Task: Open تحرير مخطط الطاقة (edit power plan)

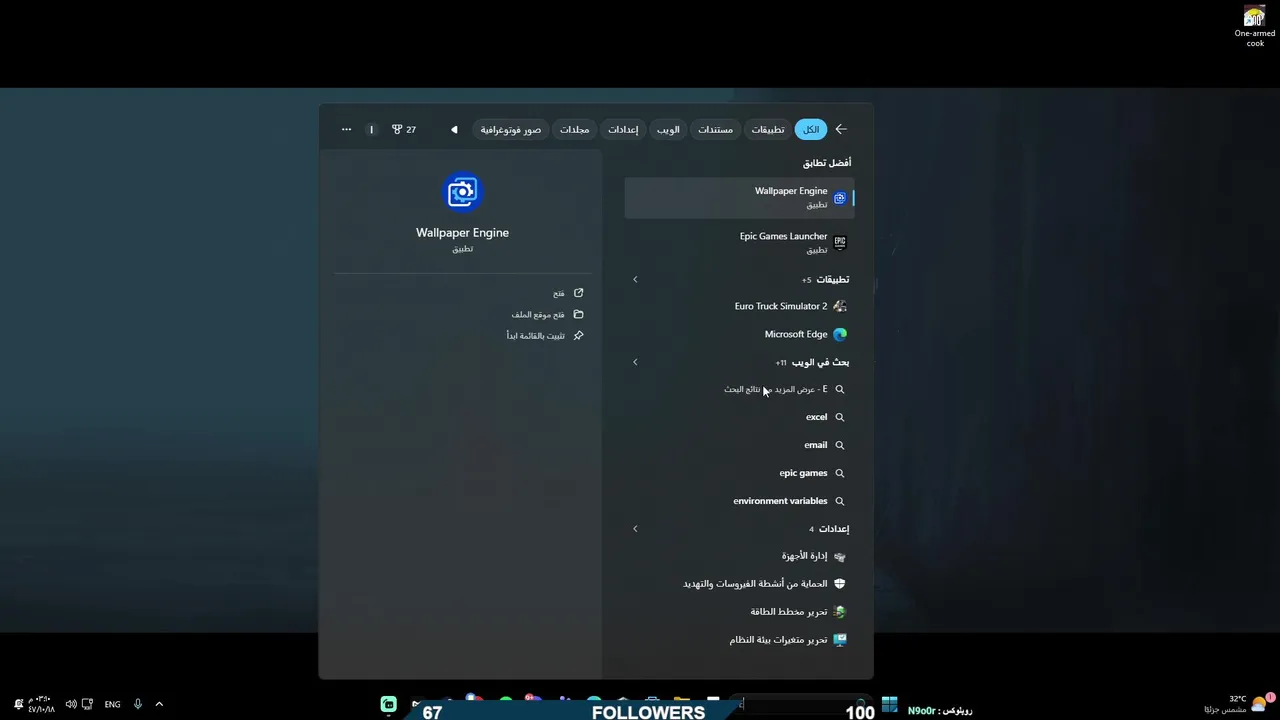Action: pyautogui.click(x=740, y=612)
